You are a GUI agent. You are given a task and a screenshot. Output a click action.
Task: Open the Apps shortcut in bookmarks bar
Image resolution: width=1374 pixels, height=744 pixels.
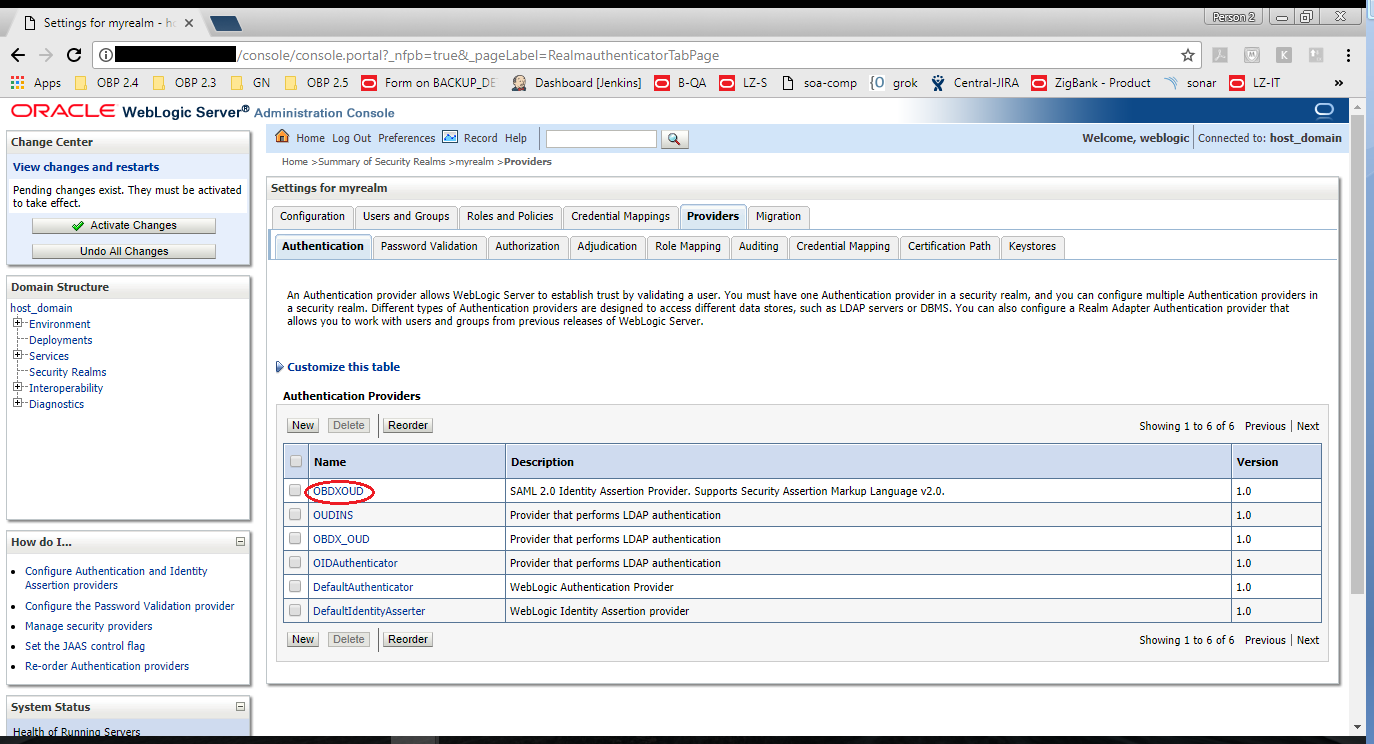[36, 83]
